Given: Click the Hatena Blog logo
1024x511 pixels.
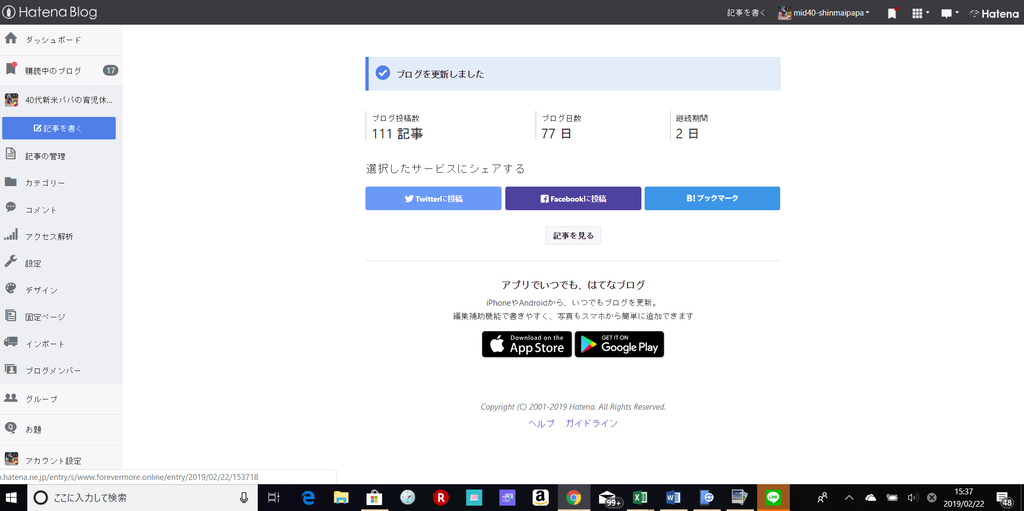Looking at the screenshot, I should tap(48, 12).
